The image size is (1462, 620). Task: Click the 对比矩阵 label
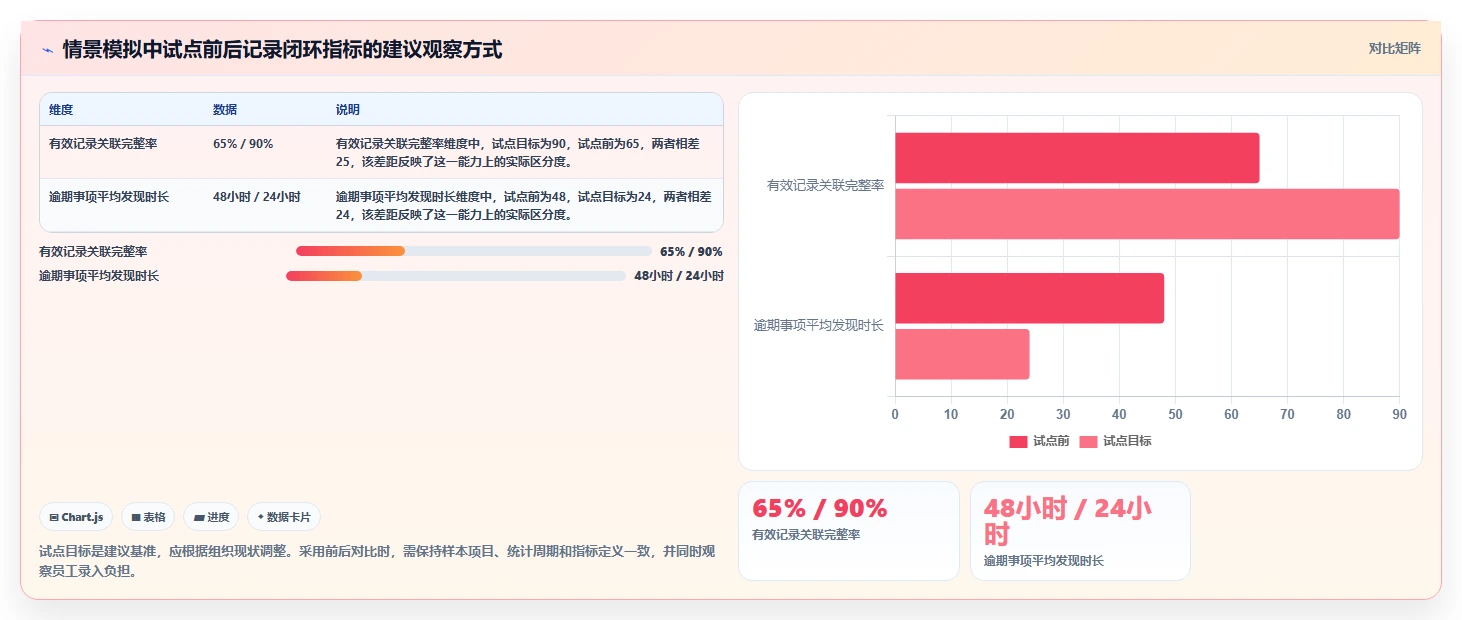1394,48
